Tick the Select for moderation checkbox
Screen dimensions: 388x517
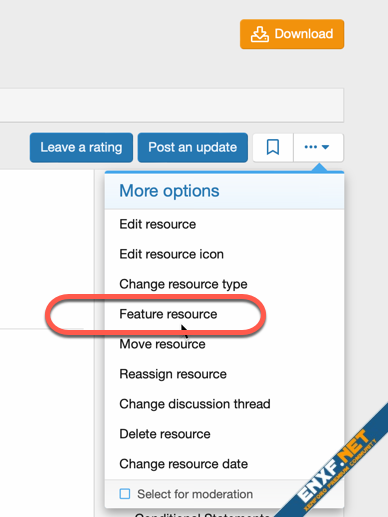pyautogui.click(x=125, y=494)
